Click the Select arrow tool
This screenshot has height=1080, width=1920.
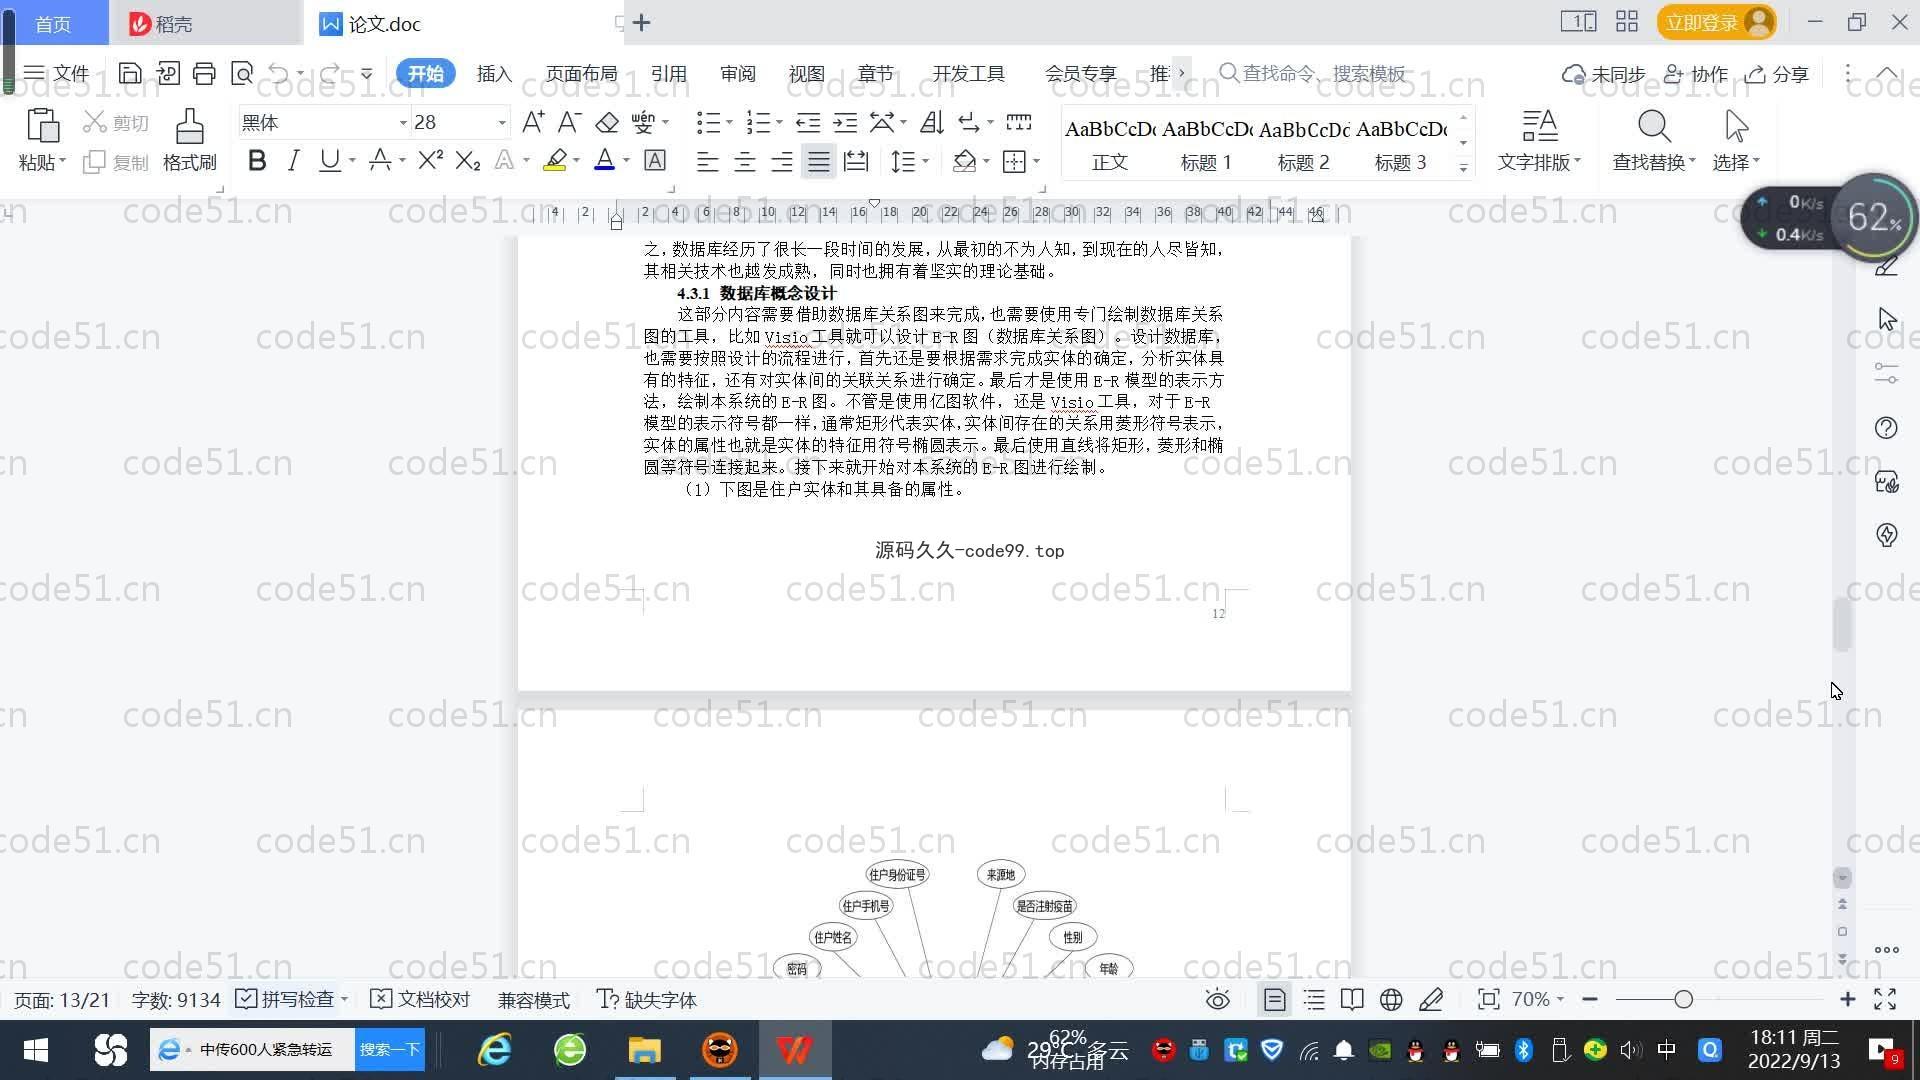(1737, 127)
